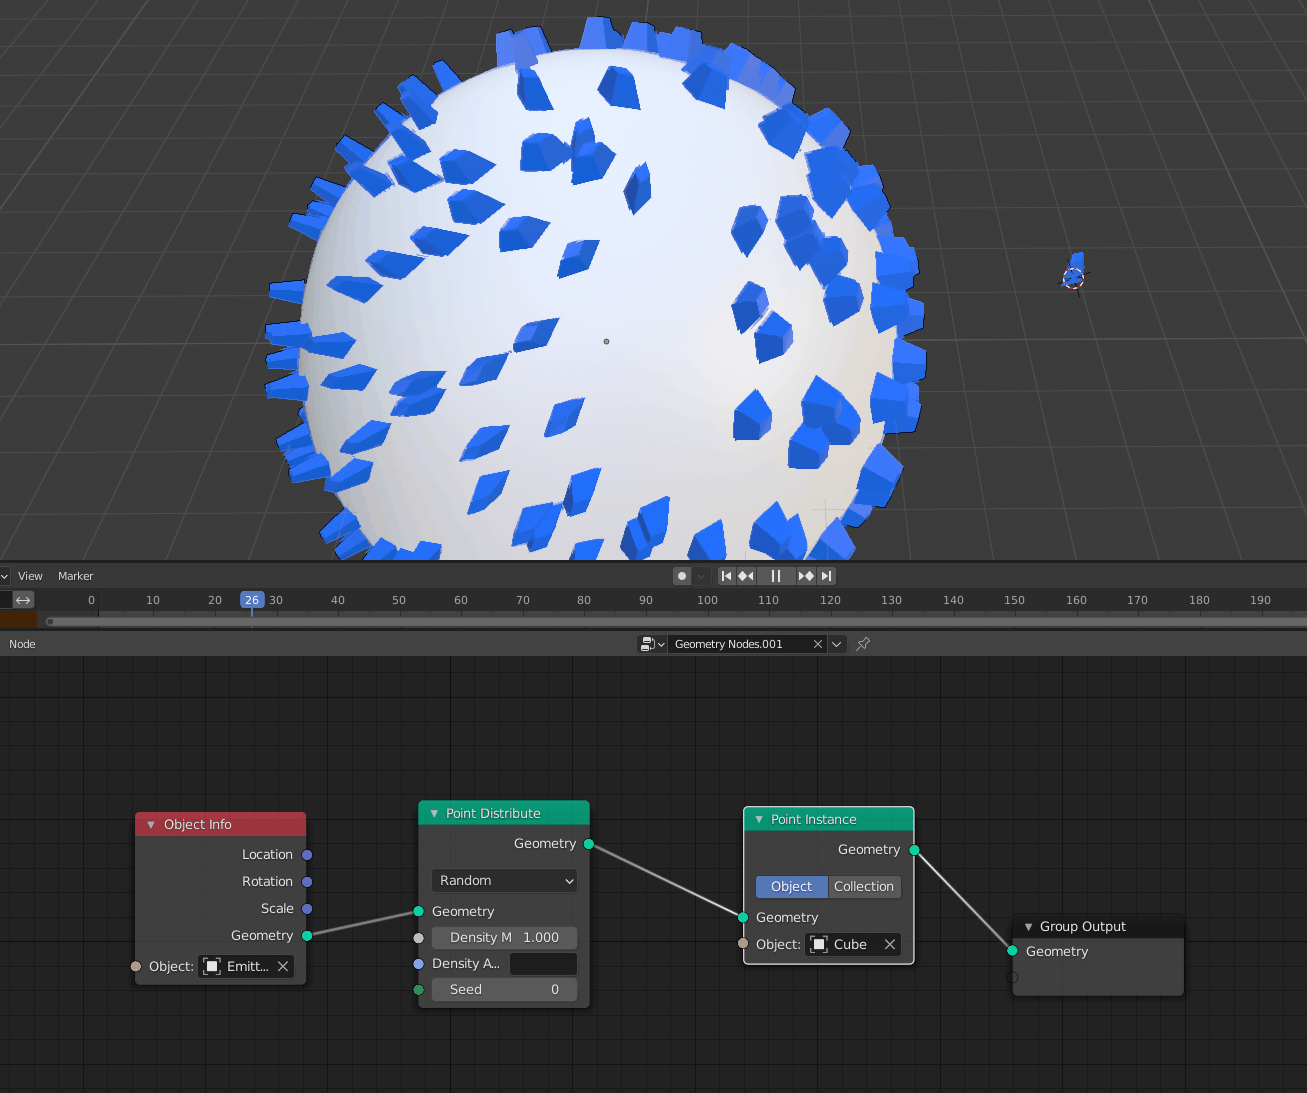Viewport: 1307px width, 1093px height.
Task: Open the timeline editor type dropdown arrow
Action: tap(5, 576)
